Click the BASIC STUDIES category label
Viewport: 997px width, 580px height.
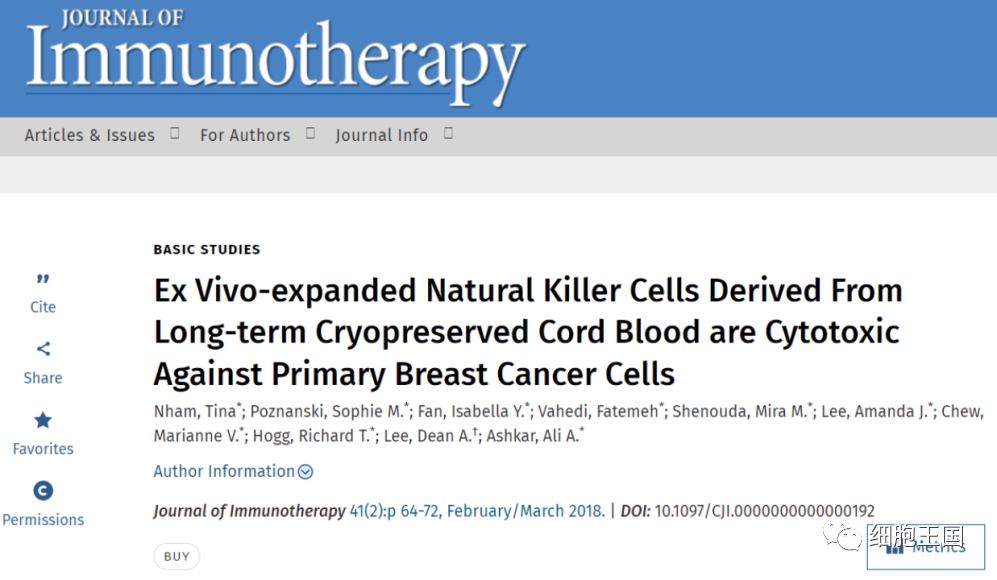(206, 249)
